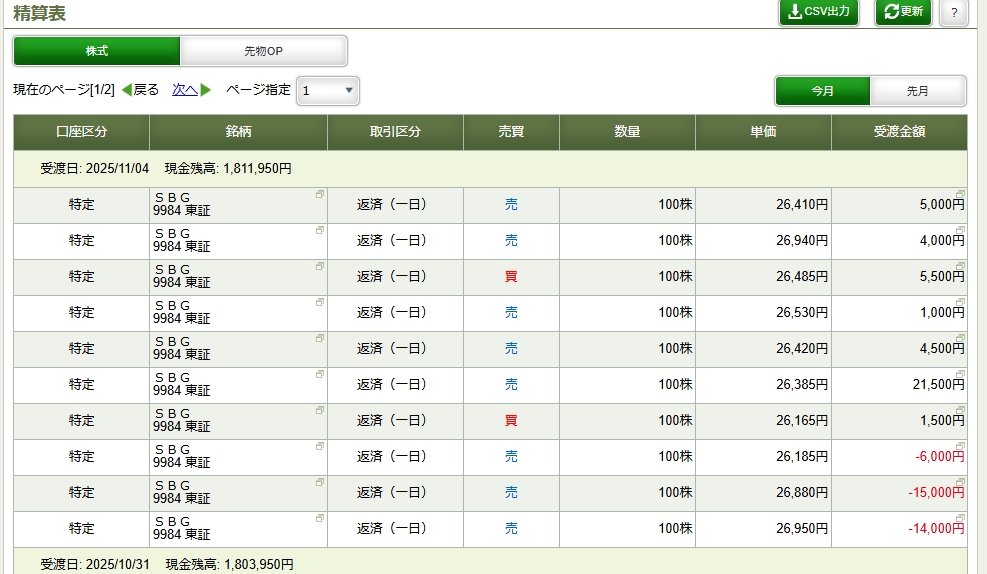The height and width of the screenshot is (574, 987).
Task: Open stock popup icon in 26,165円 row
Action: pyautogui.click(x=320, y=410)
